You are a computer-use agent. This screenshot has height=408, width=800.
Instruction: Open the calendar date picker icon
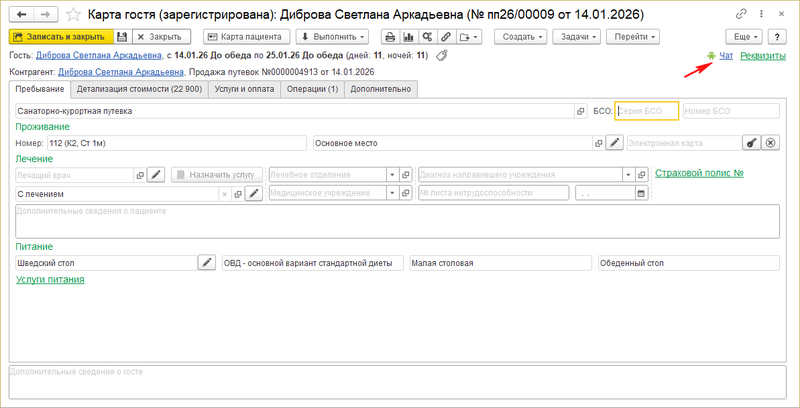(x=641, y=193)
